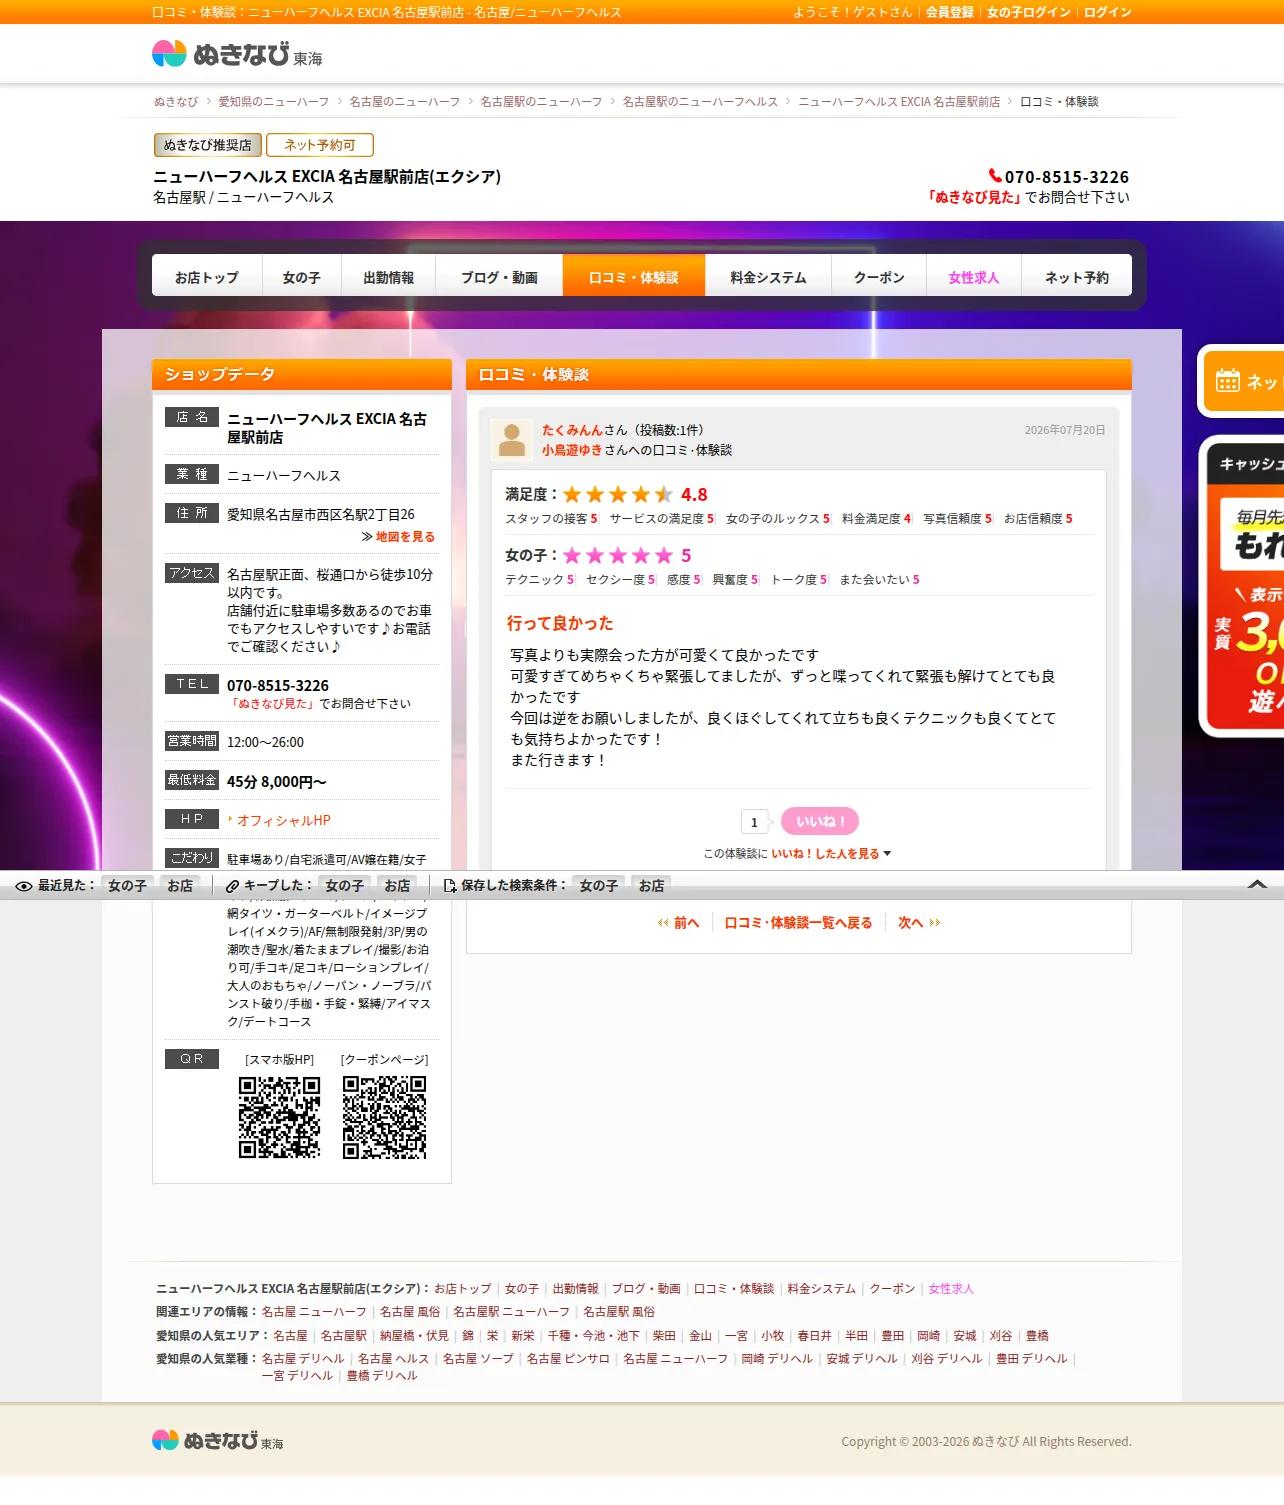Viewport: 1284px width, 1505px height.
Task: Open the オフィシャルHP link
Action: [283, 820]
